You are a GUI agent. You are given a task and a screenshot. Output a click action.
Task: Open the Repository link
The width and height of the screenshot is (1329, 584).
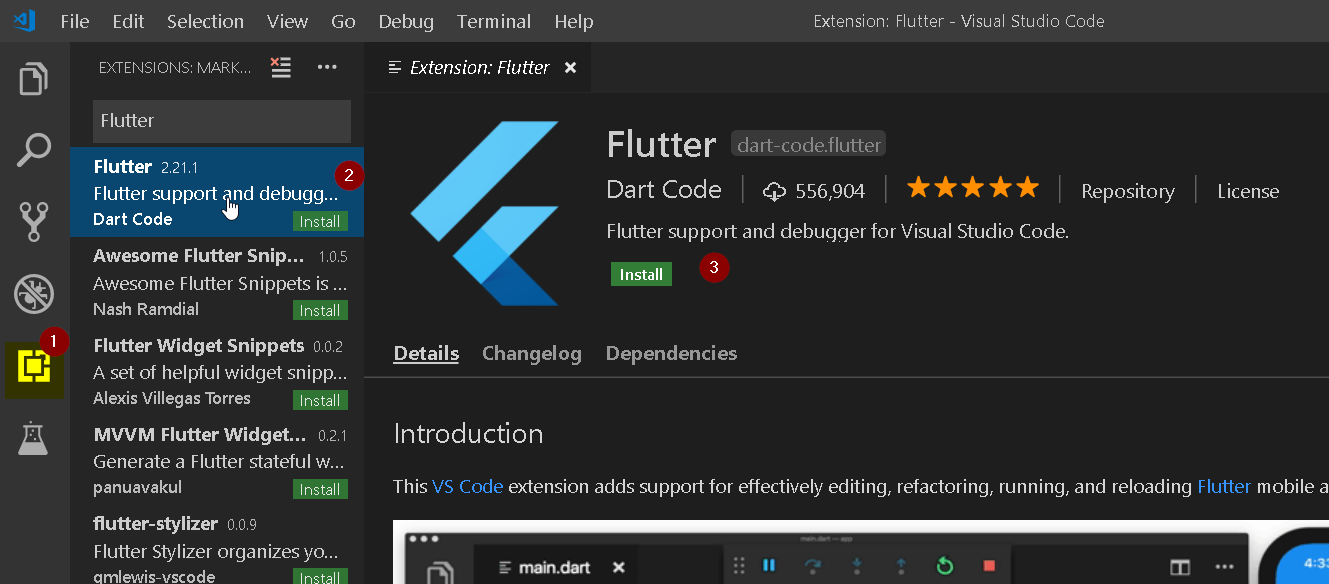[x=1127, y=191]
